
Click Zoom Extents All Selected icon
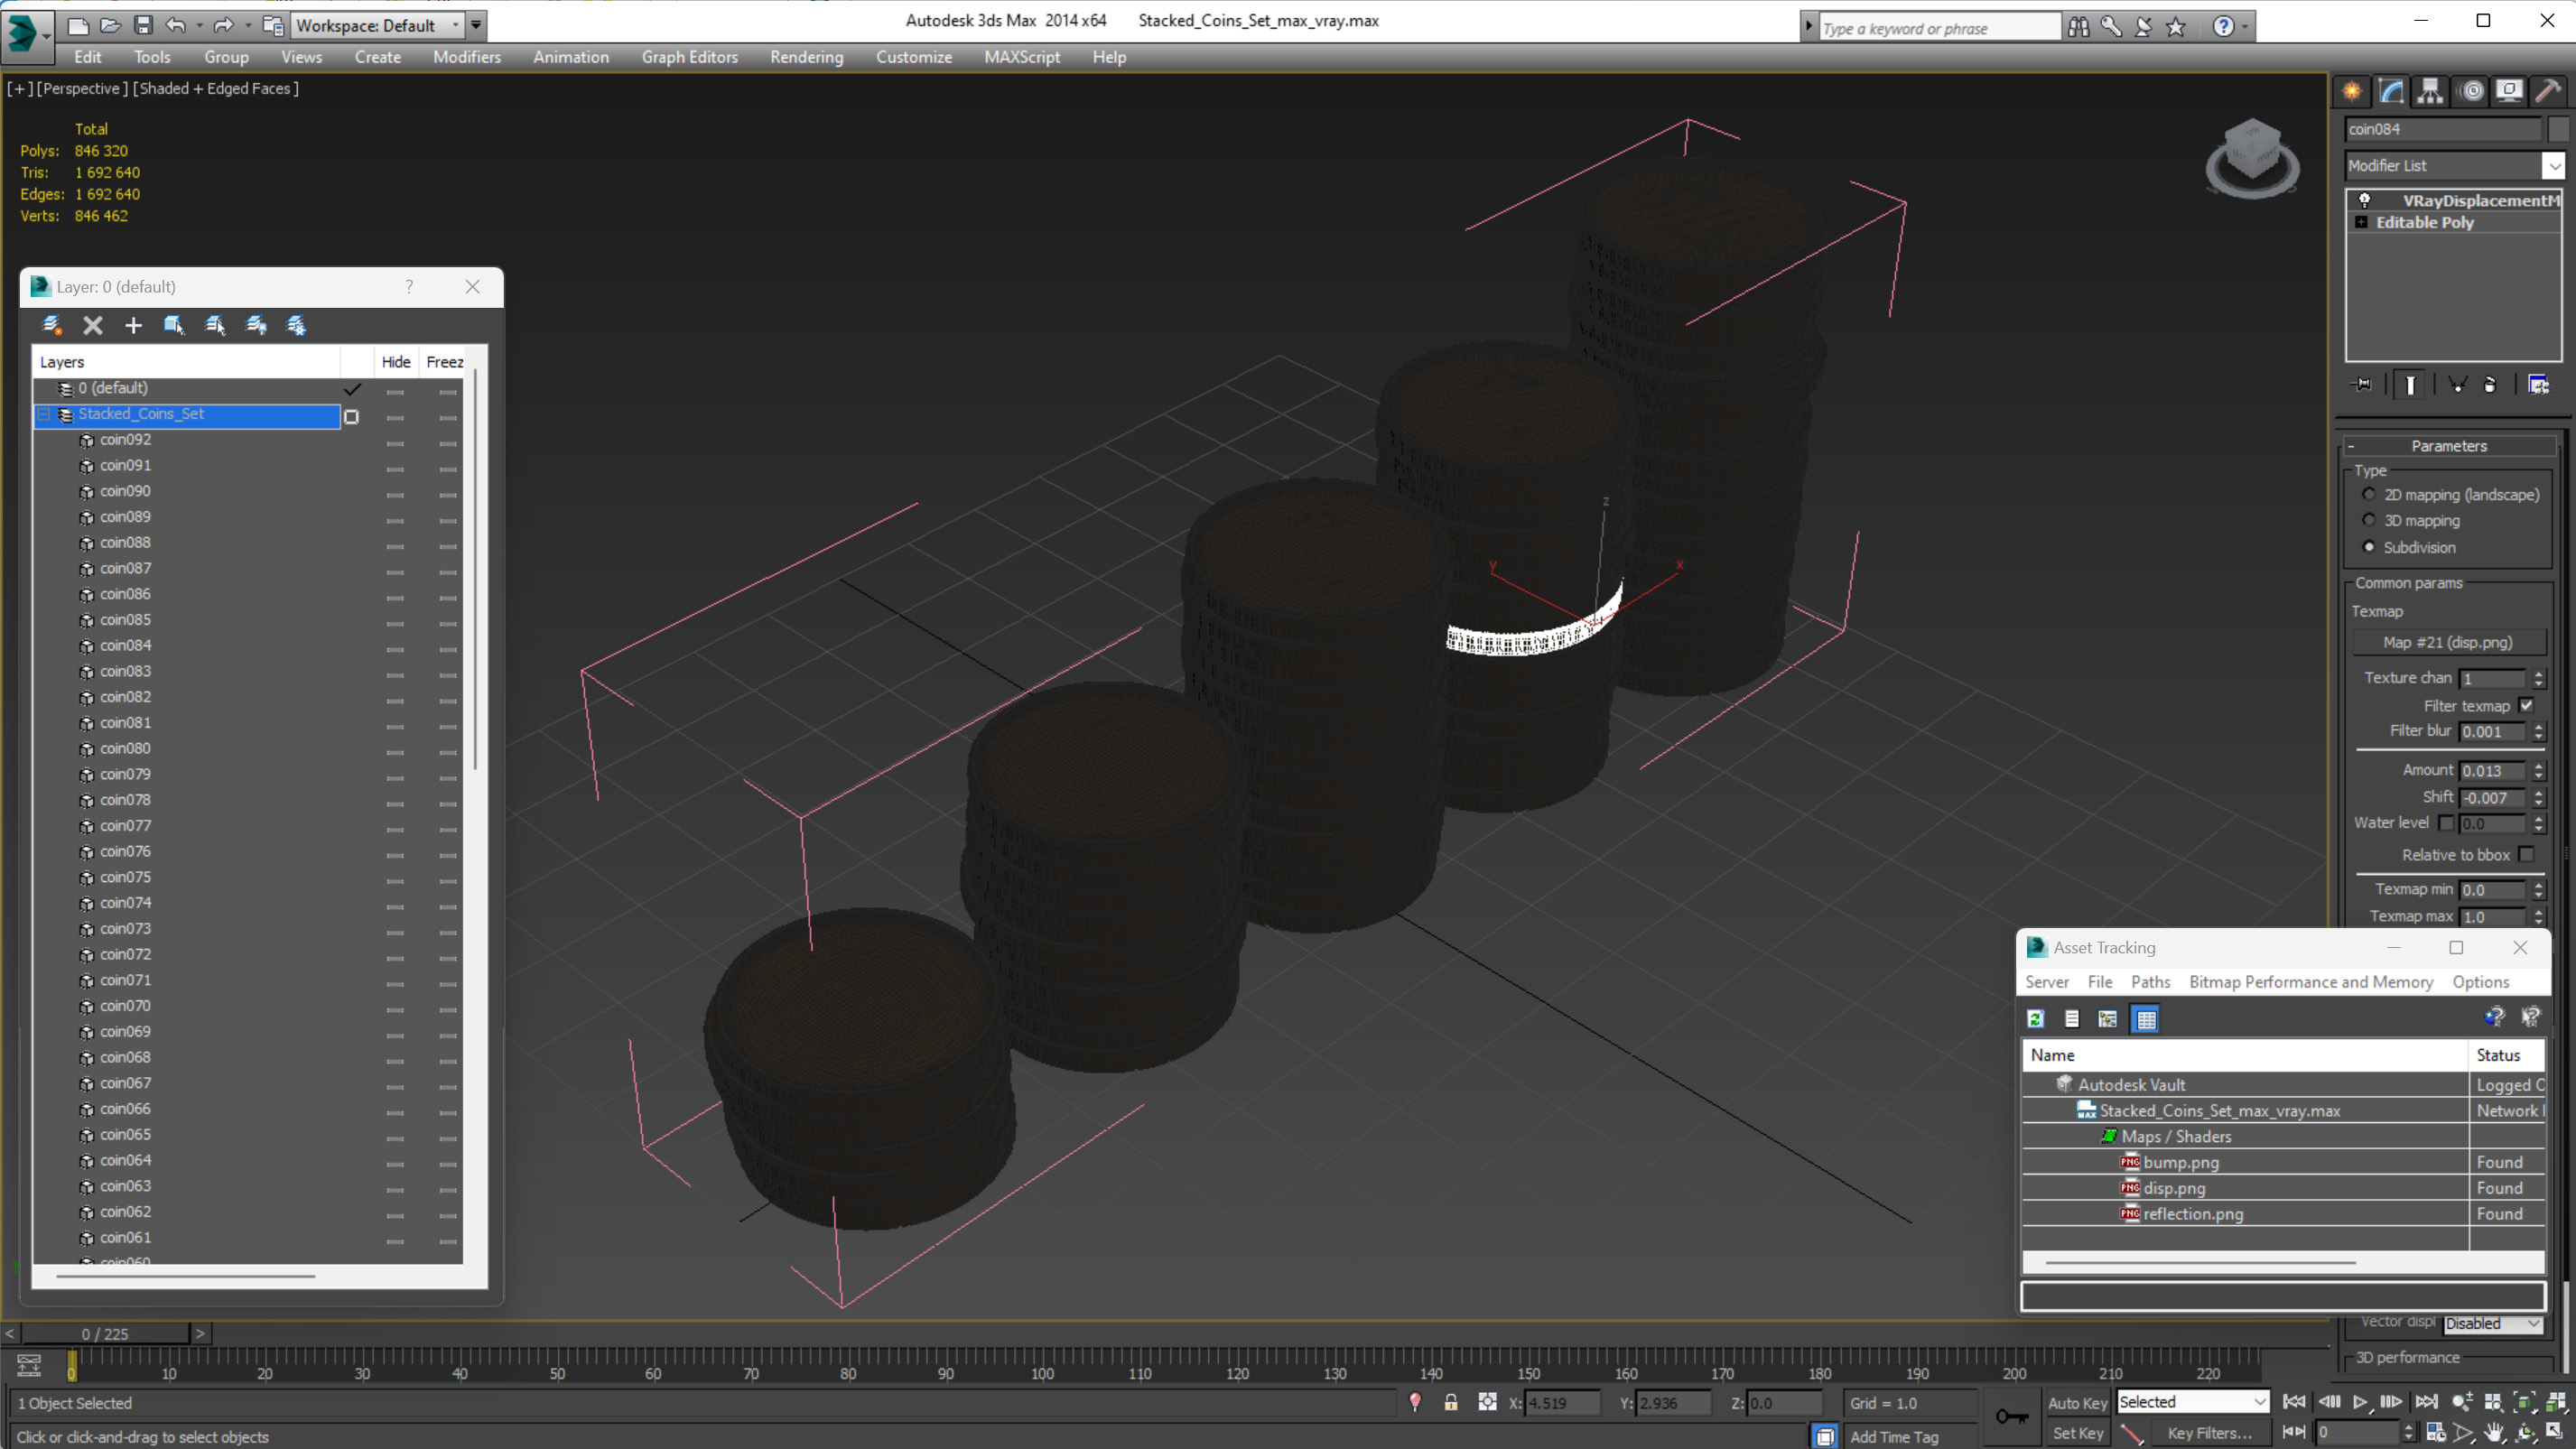[x=2555, y=1402]
